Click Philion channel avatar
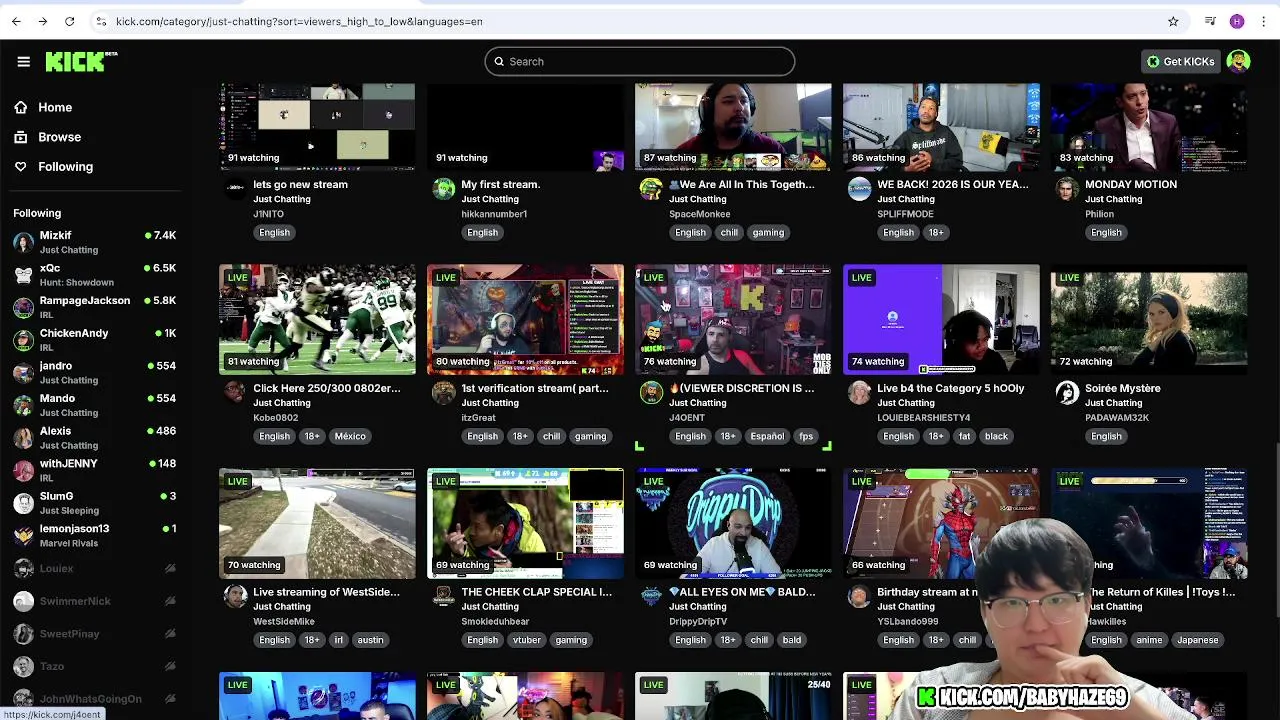The image size is (1280, 720). (1067, 187)
